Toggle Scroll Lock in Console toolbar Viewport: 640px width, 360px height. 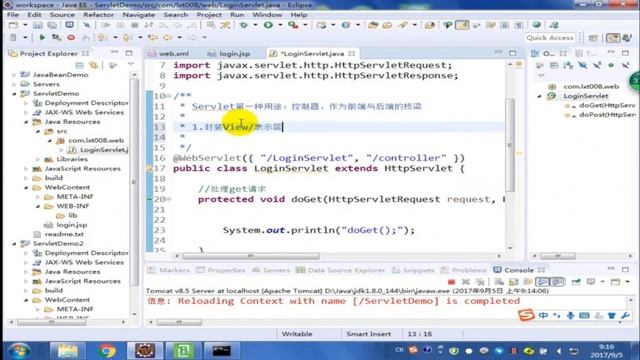coord(513,282)
